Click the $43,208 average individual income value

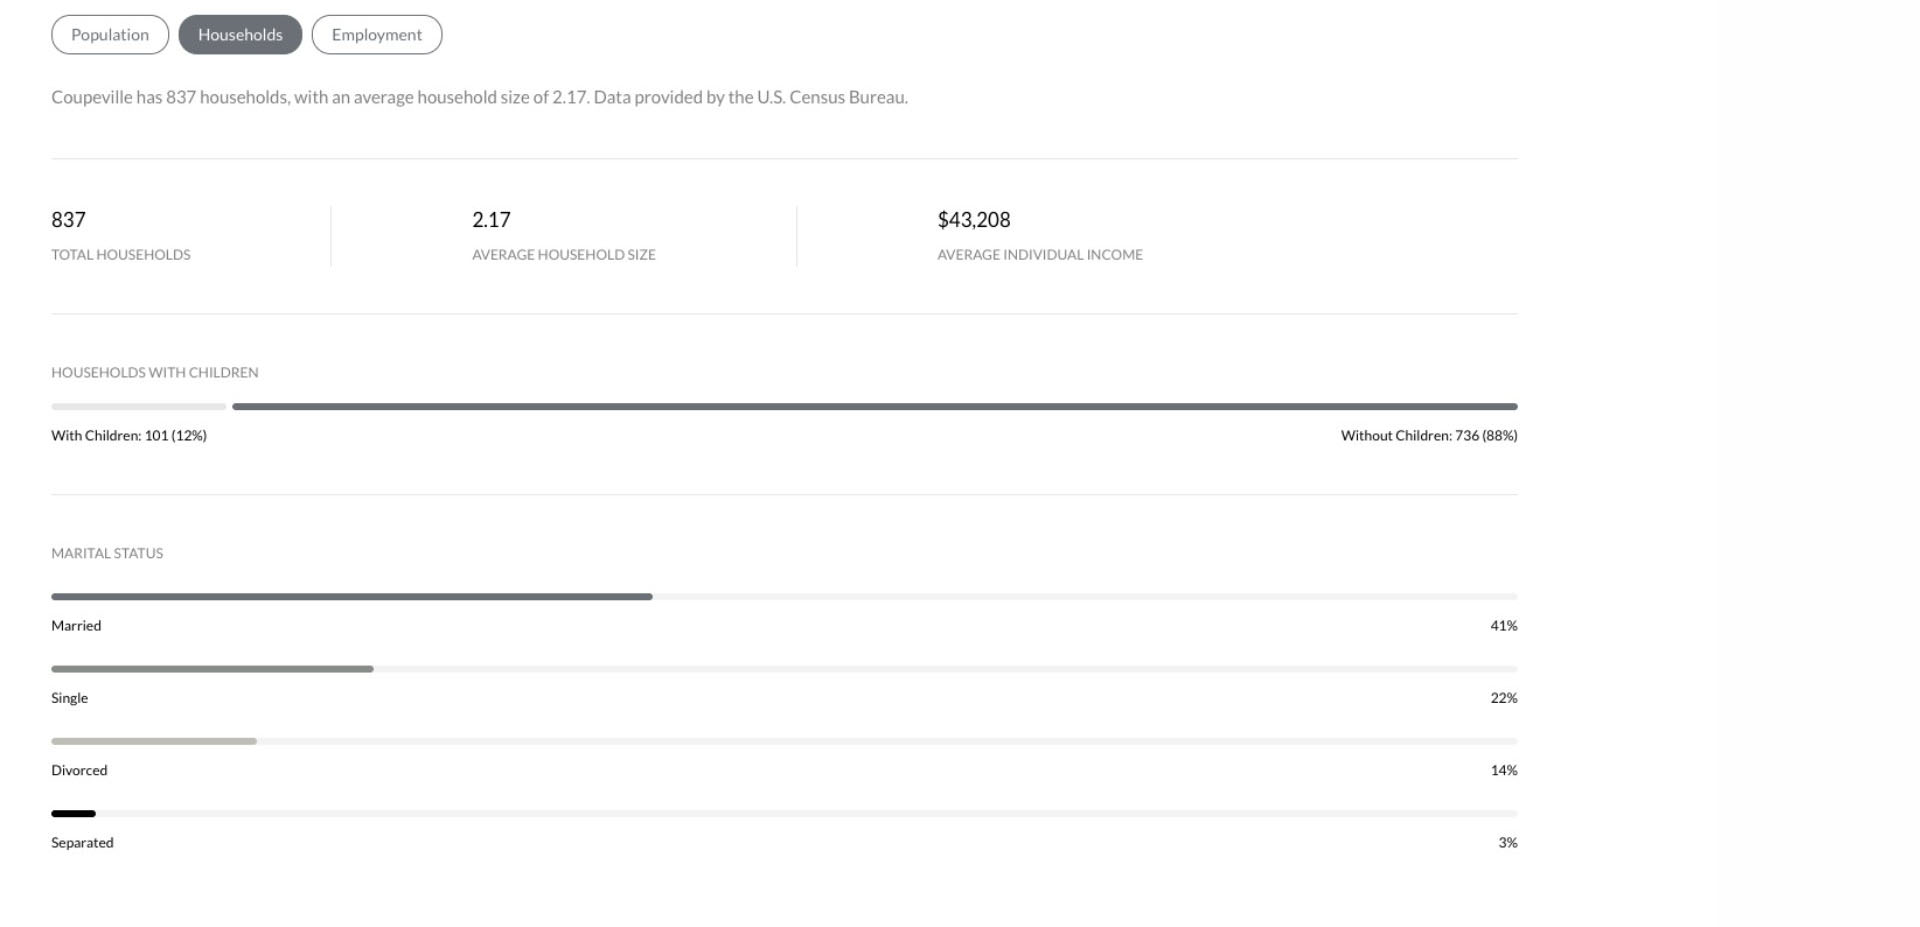[x=974, y=220]
